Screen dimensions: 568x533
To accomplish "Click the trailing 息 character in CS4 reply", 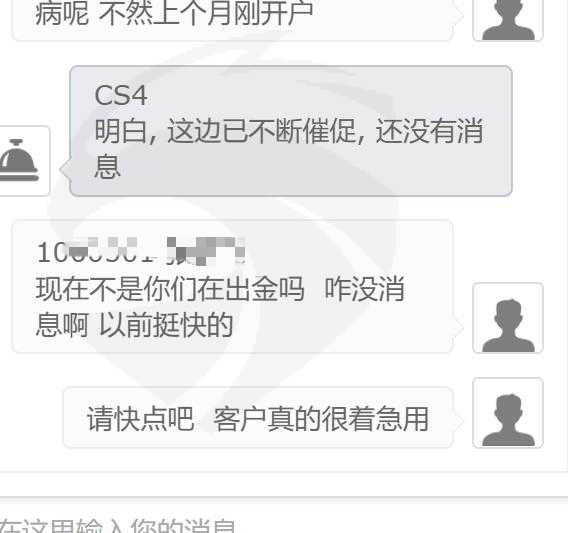I will tap(107, 166).
